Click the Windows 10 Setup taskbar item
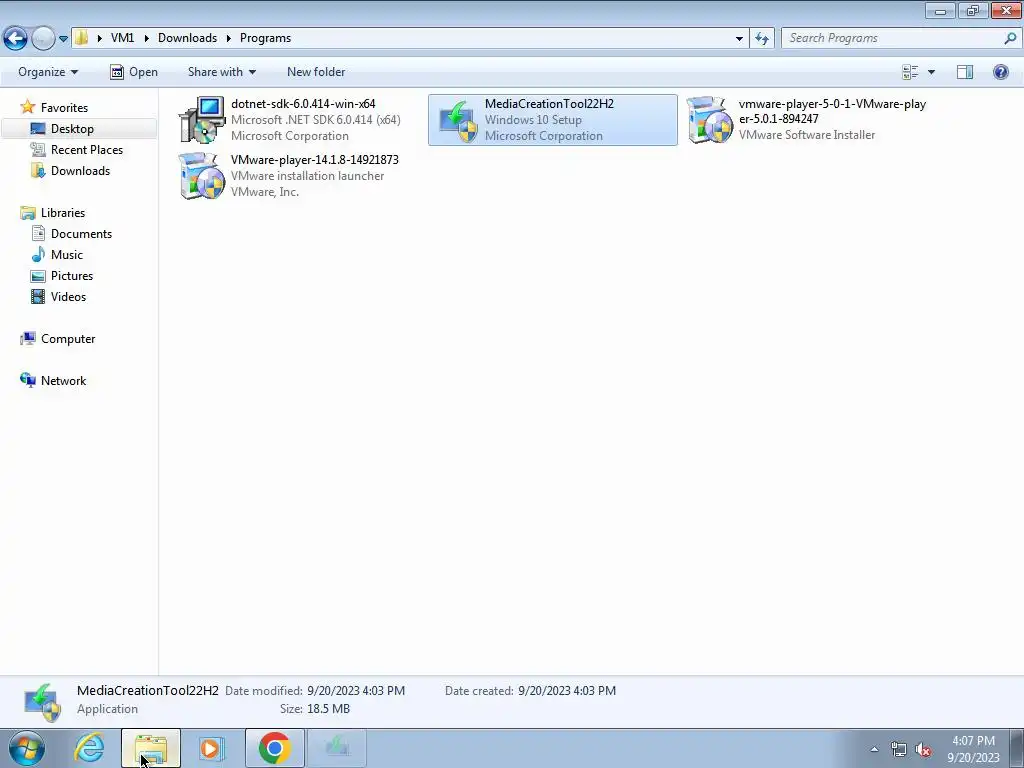Viewport: 1024px width, 768px height. [x=336, y=748]
